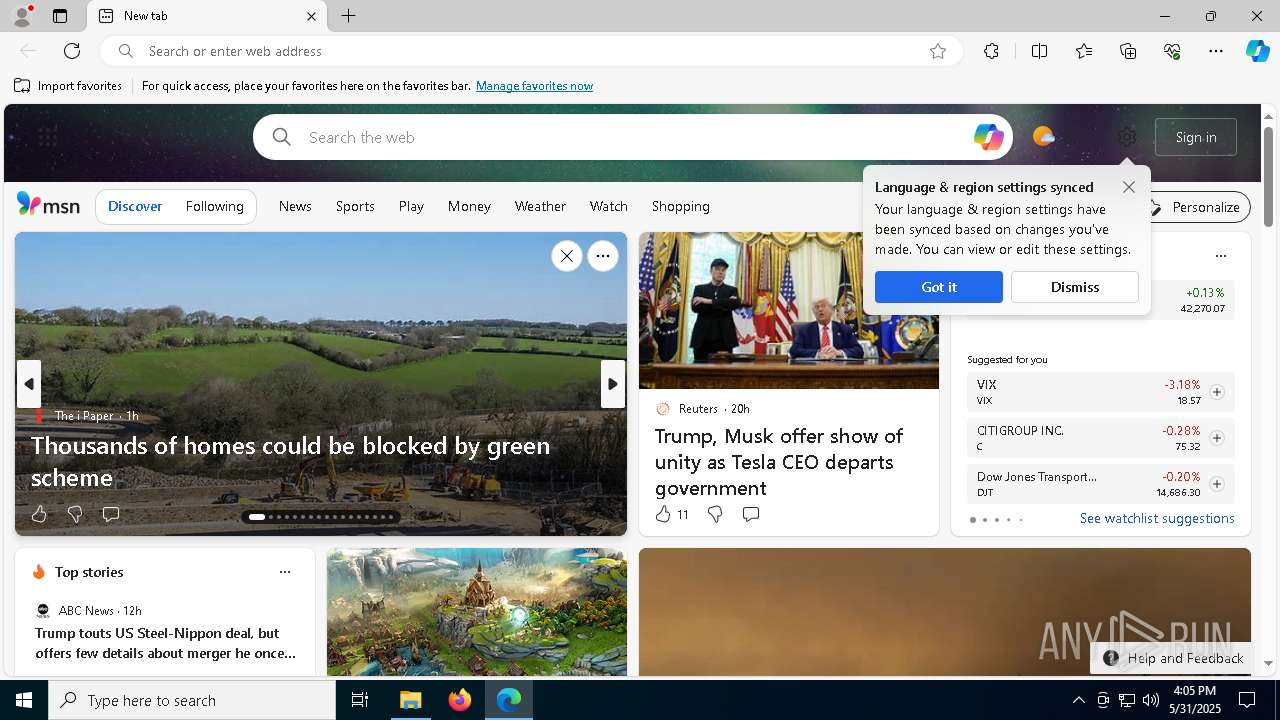Open See watchlist suggestions link
Viewport: 1280px width, 720px height.
[x=1157, y=518]
